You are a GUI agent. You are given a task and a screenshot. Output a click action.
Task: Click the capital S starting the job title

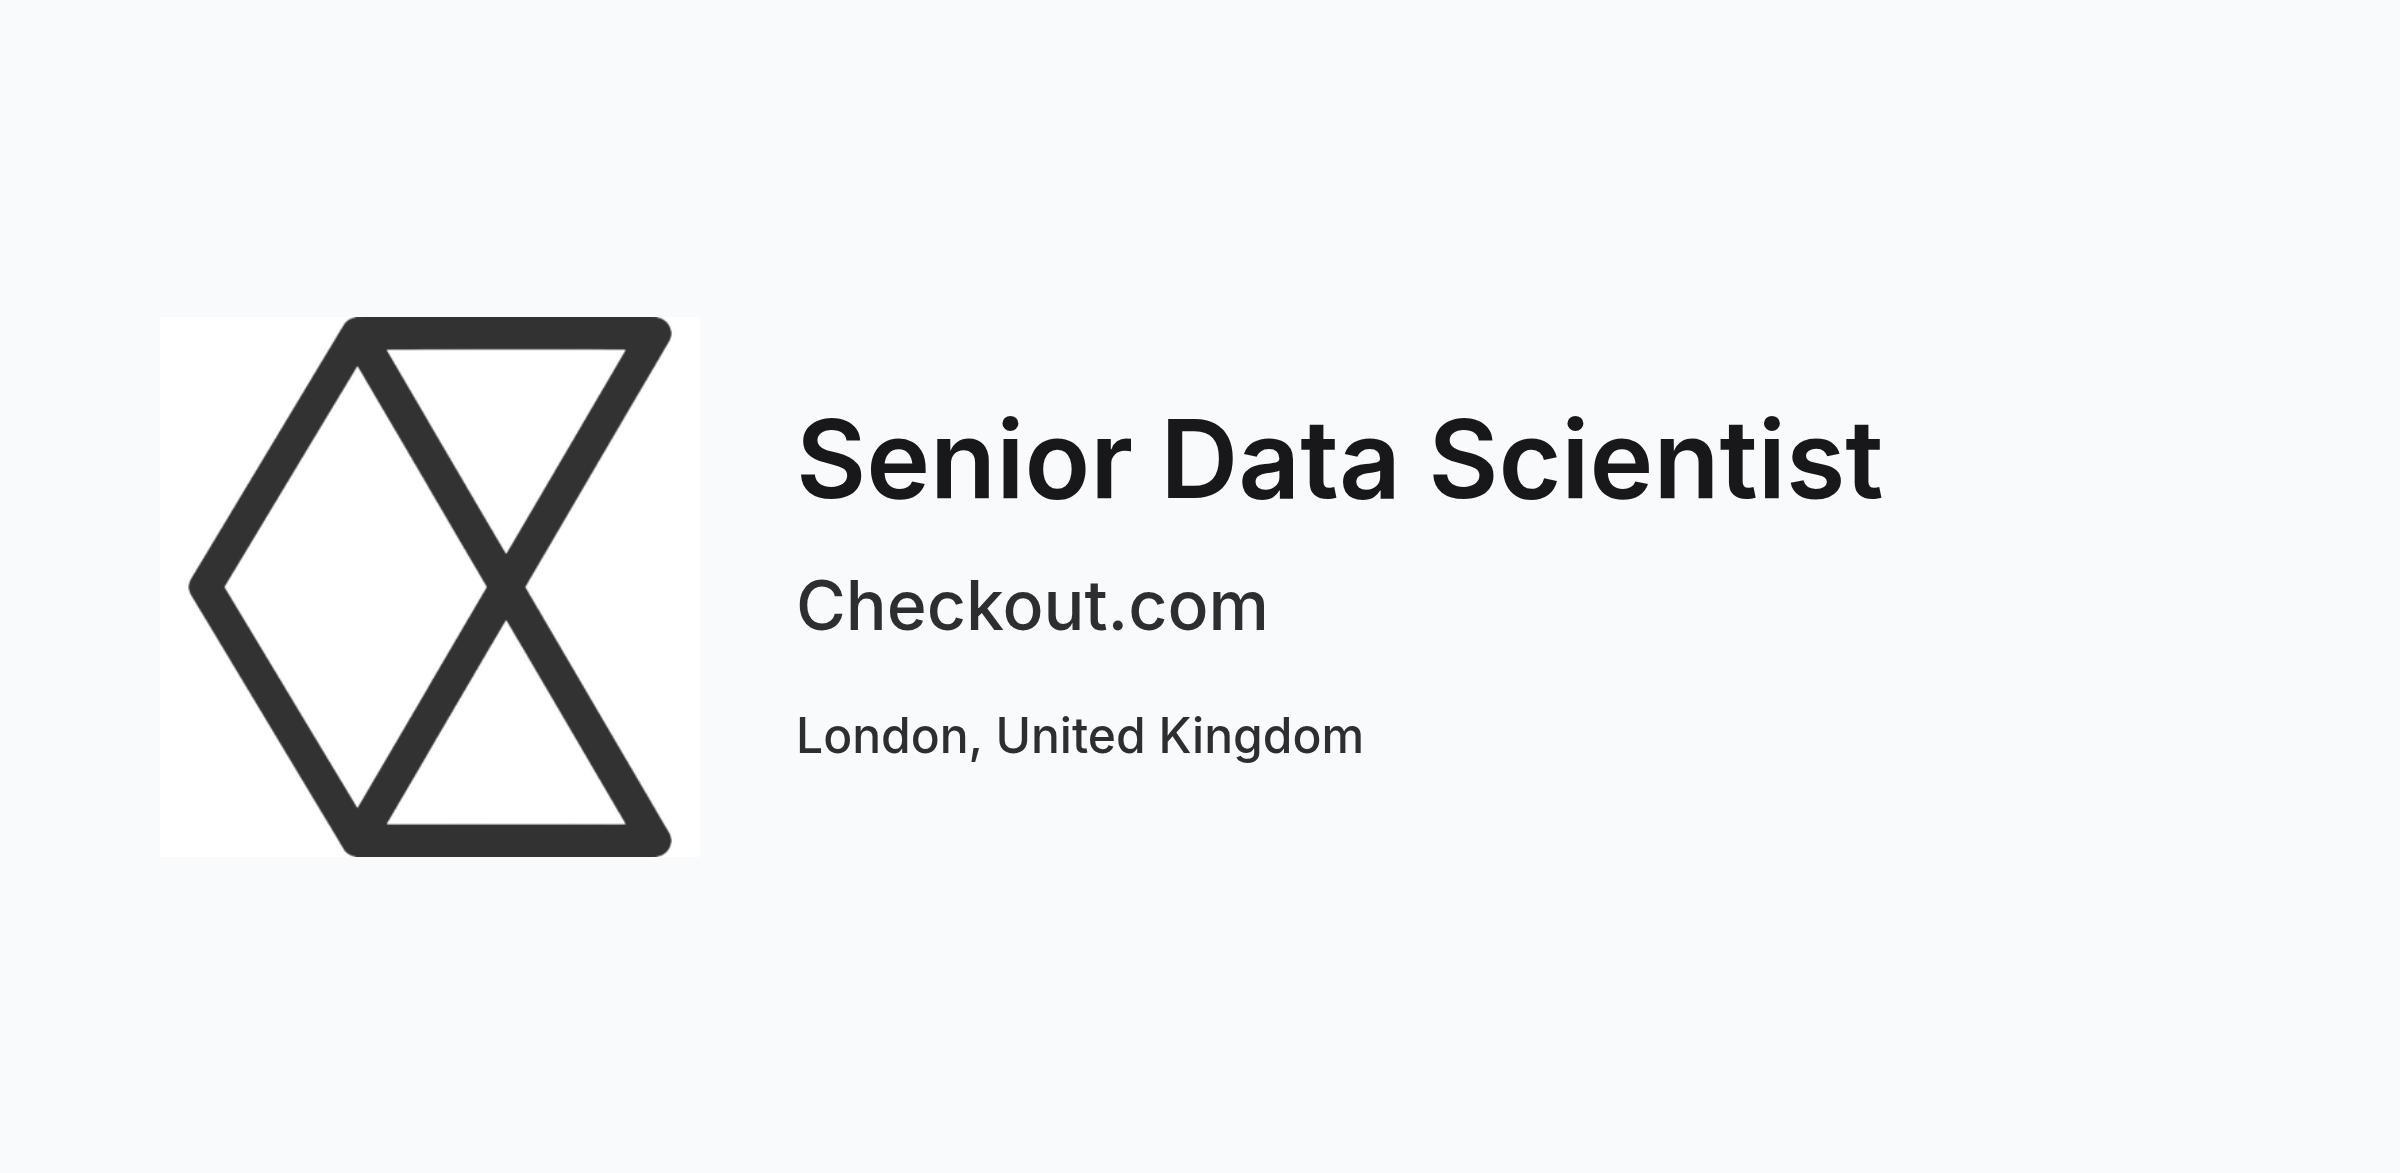(830, 460)
